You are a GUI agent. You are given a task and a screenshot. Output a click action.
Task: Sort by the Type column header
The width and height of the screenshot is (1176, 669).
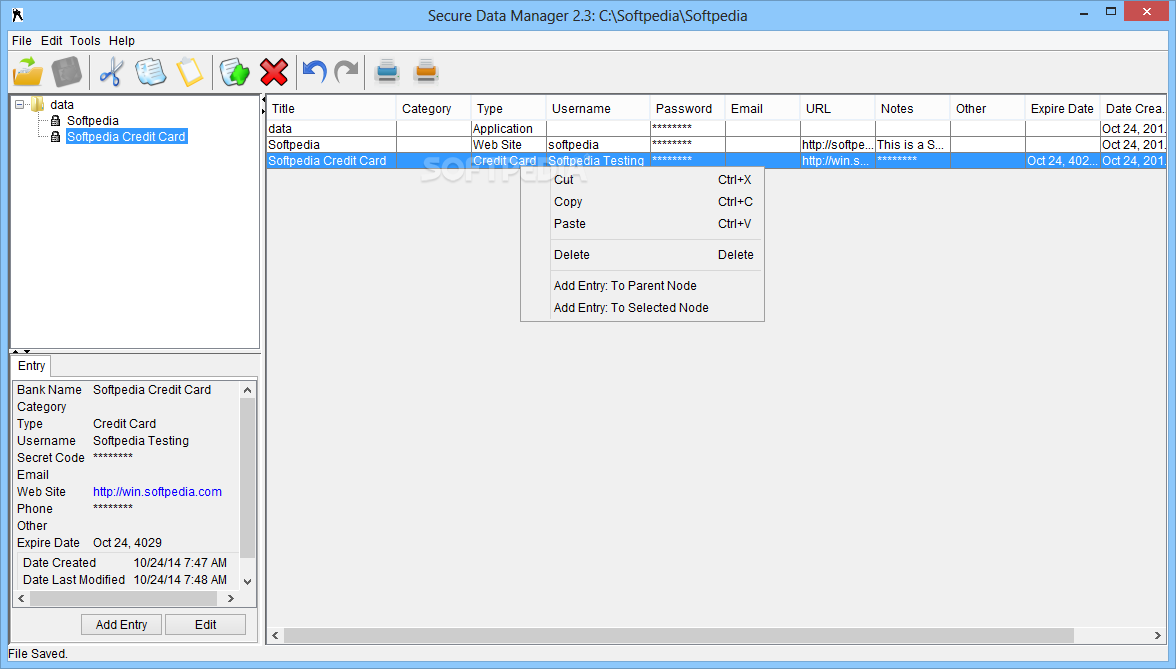coord(508,109)
